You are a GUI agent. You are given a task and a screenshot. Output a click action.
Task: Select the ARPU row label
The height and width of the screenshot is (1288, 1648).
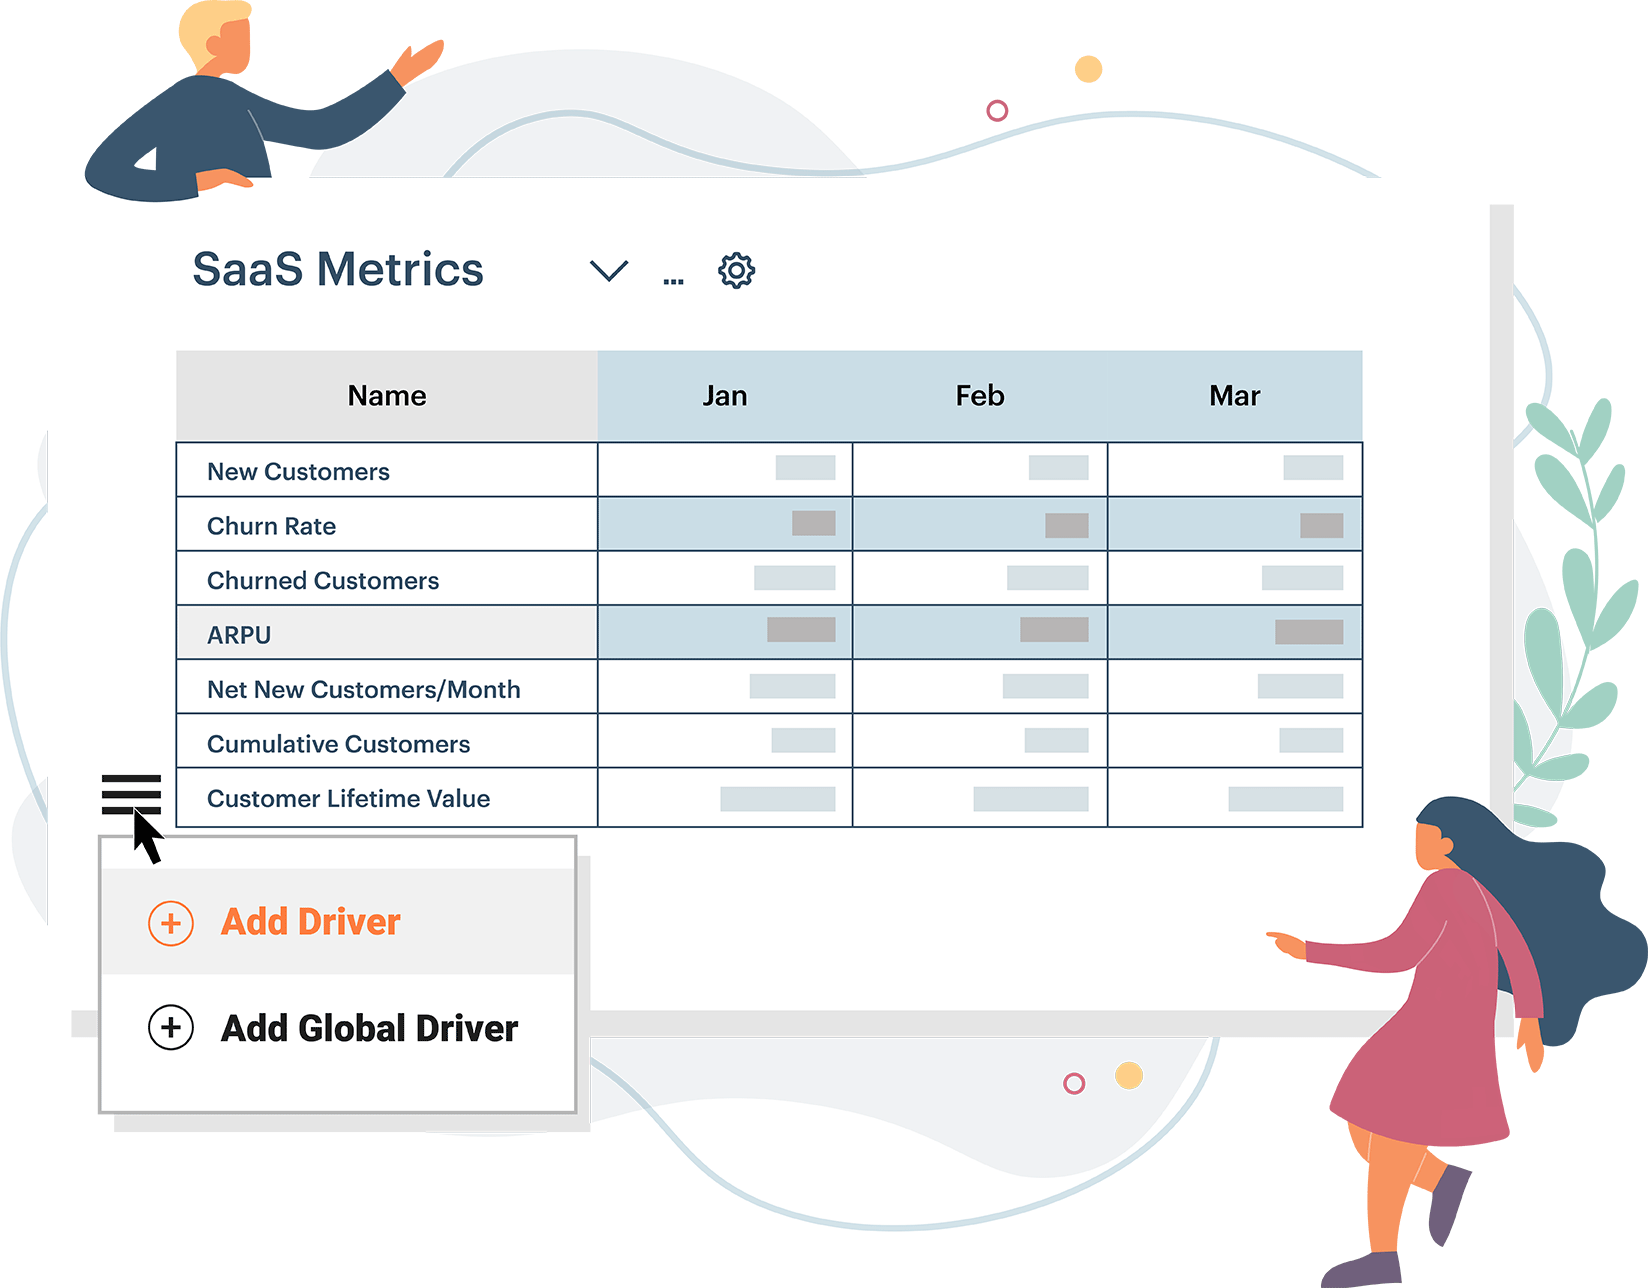pos(239,635)
